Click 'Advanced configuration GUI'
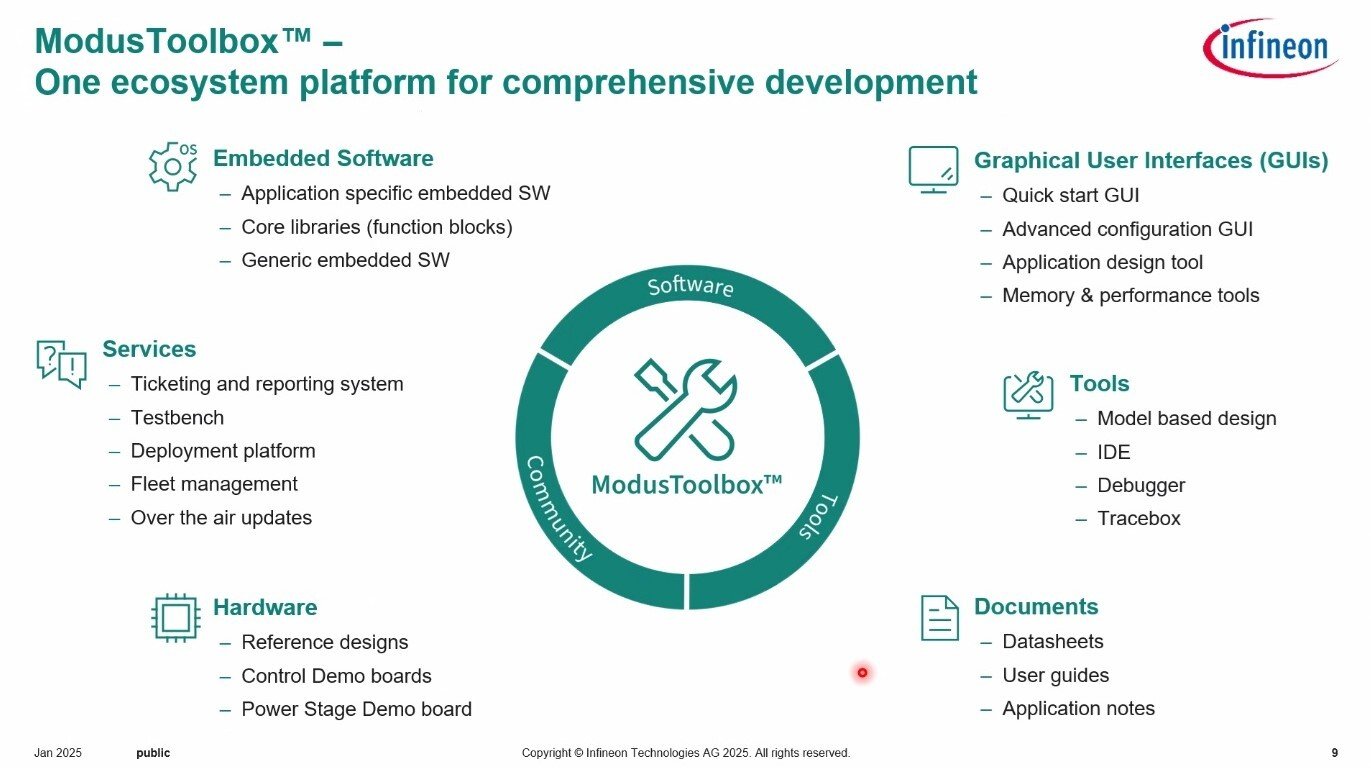1371x768 pixels. coord(1127,229)
